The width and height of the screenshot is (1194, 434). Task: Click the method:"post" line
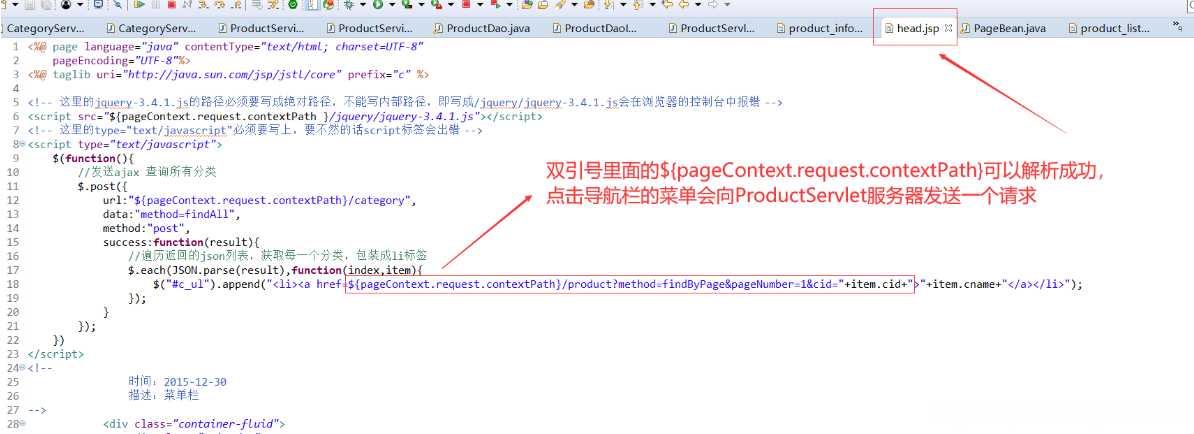147,228
